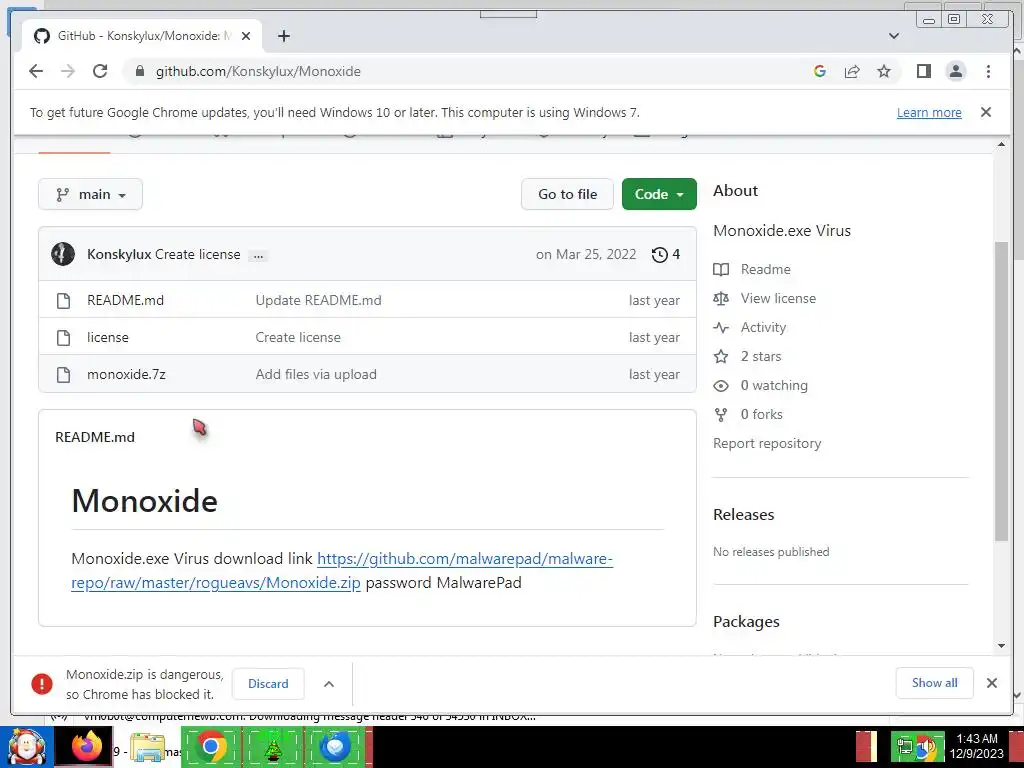Expand the download item options chevron
1024x768 pixels.
(328, 684)
